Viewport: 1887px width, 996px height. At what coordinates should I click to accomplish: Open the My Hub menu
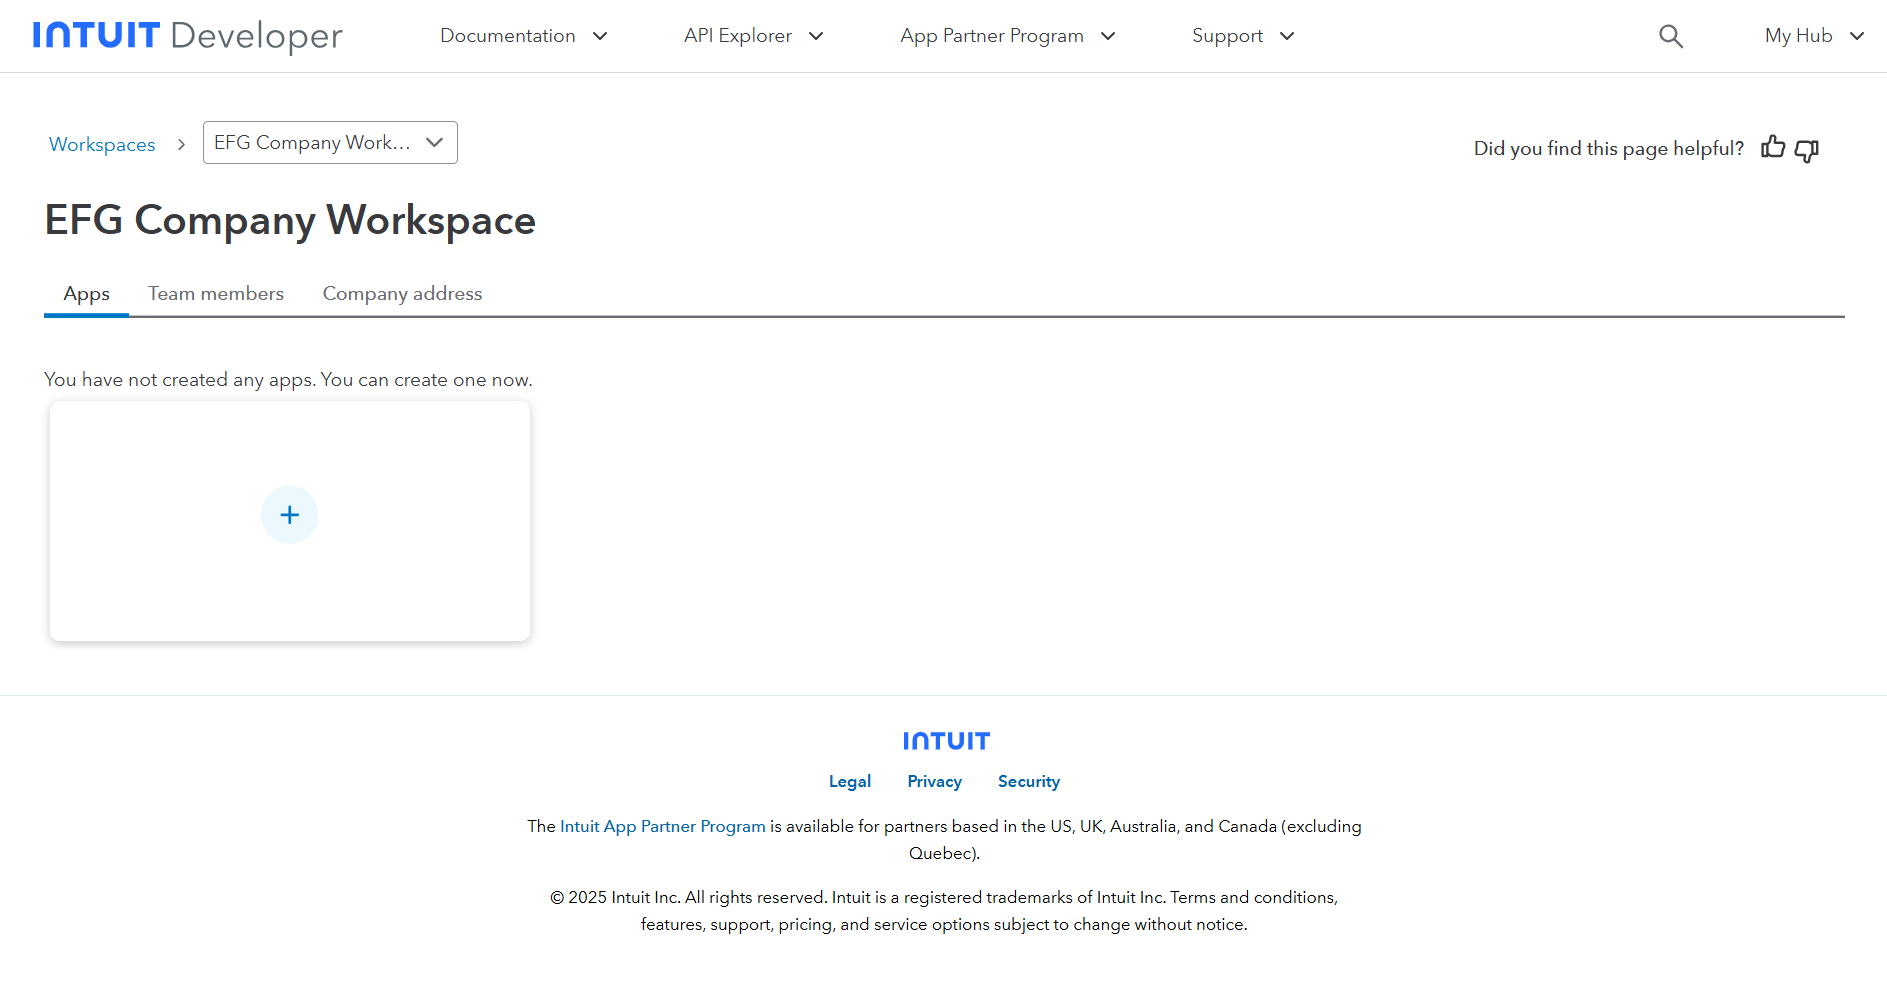point(1815,36)
